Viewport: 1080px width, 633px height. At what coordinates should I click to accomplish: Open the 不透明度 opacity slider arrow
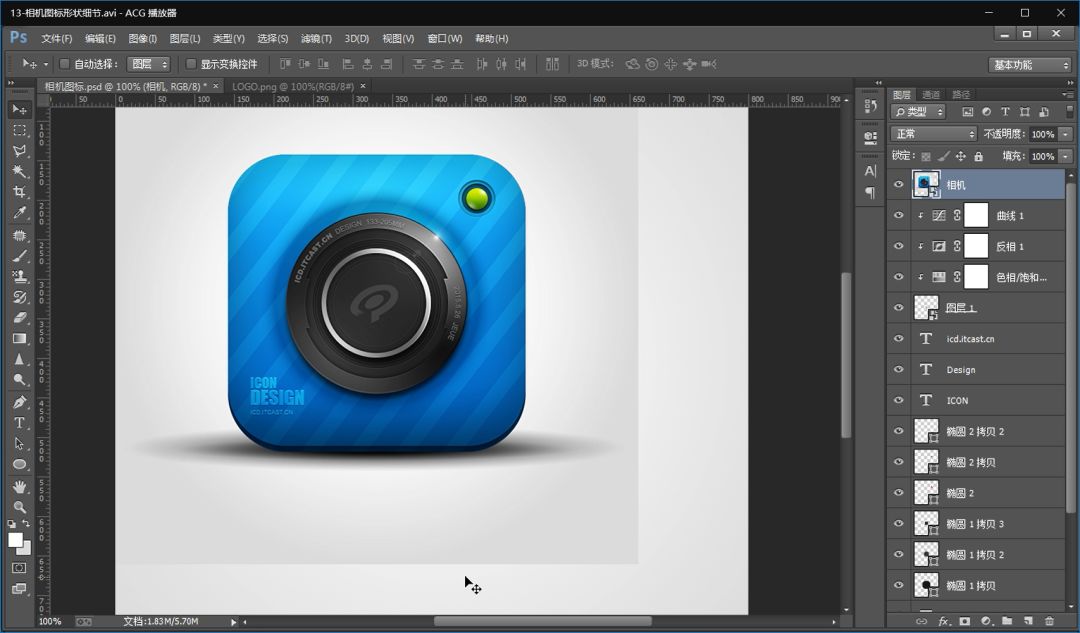coord(1065,134)
